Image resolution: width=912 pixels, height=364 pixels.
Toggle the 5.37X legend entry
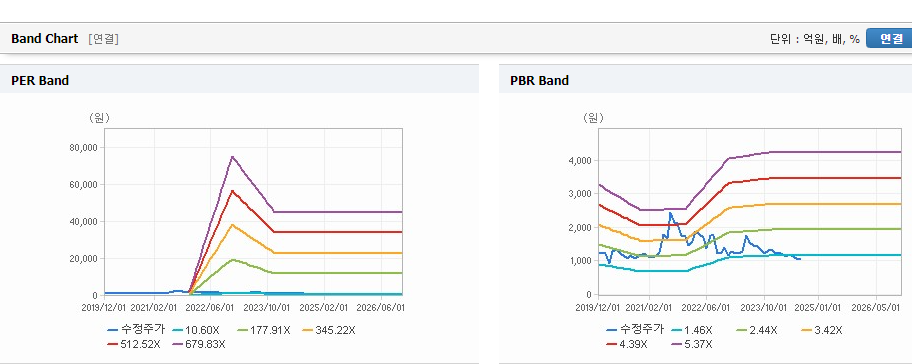(692, 344)
